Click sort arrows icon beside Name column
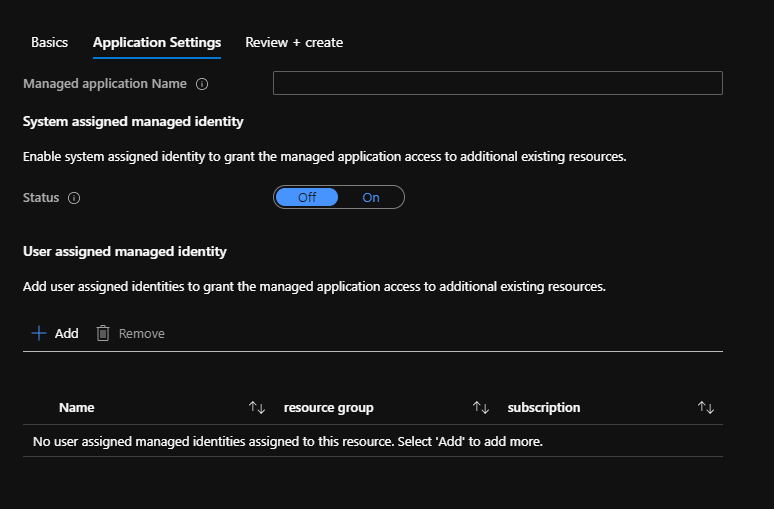The height and width of the screenshot is (509, 774). (257, 408)
